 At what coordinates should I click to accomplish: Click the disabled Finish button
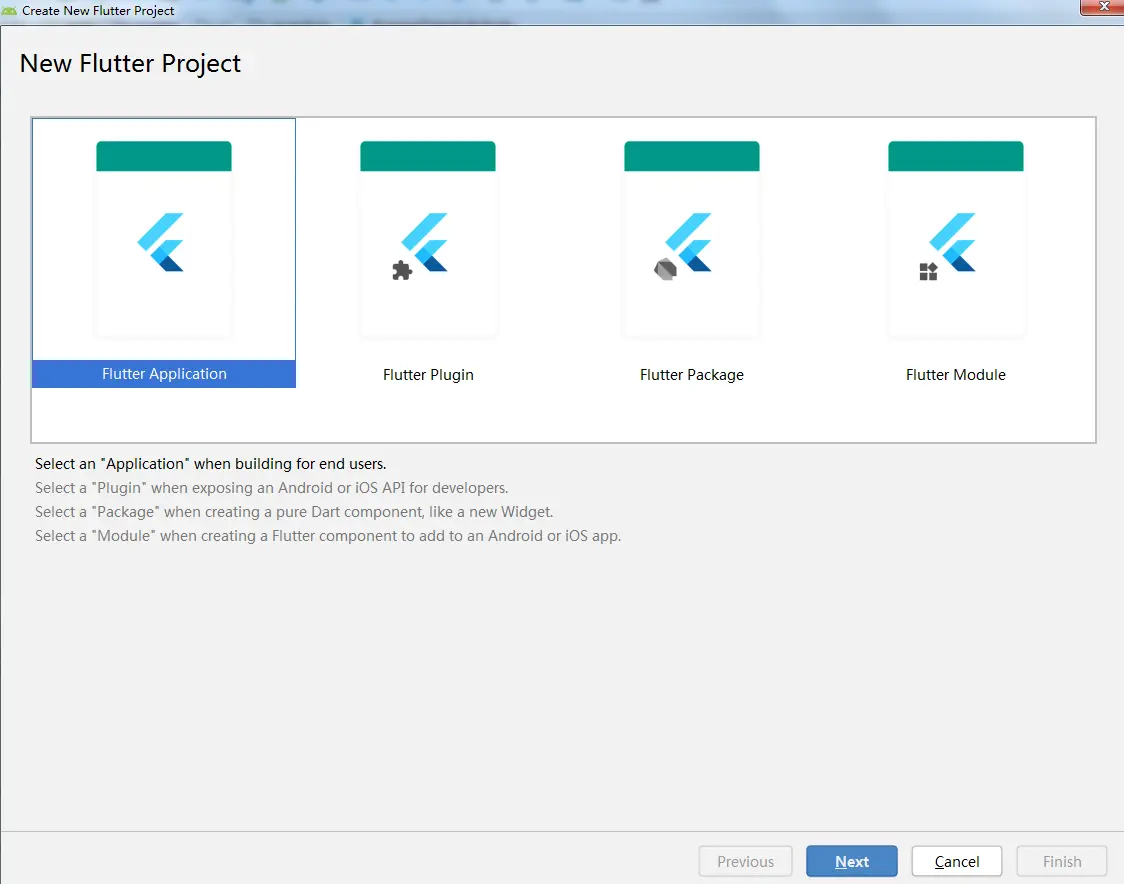pos(1062,861)
